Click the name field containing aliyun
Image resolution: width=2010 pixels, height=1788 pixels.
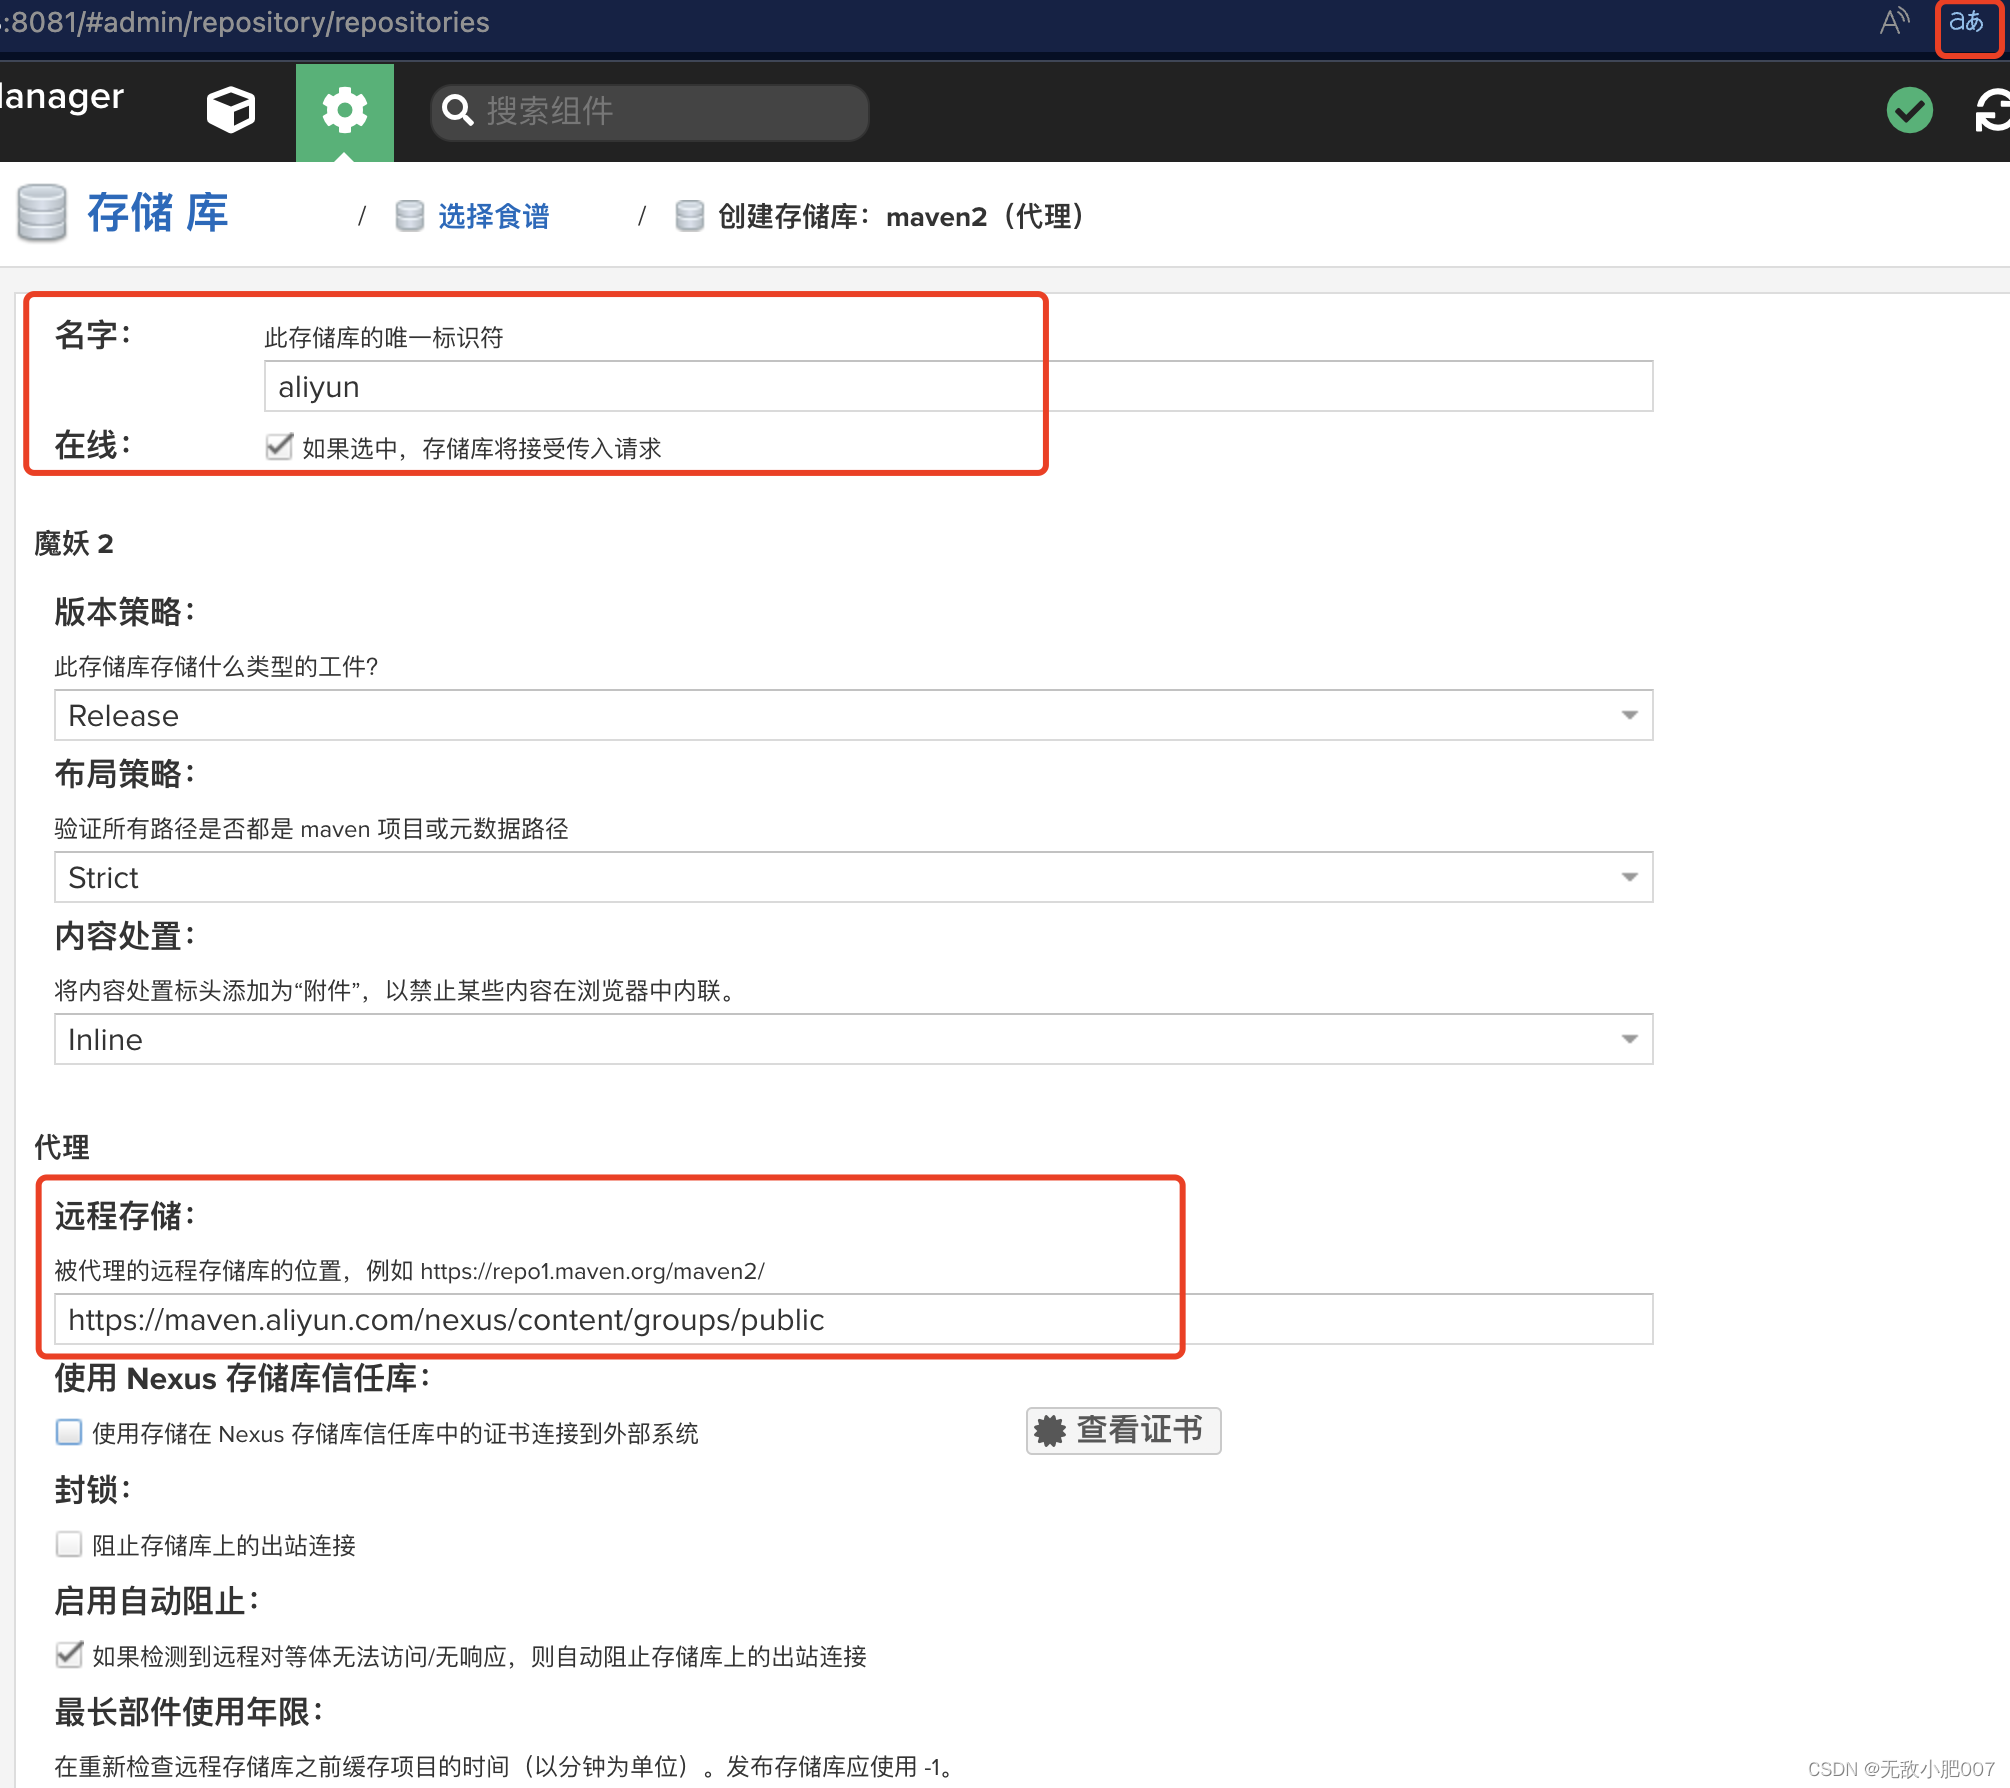(x=958, y=386)
